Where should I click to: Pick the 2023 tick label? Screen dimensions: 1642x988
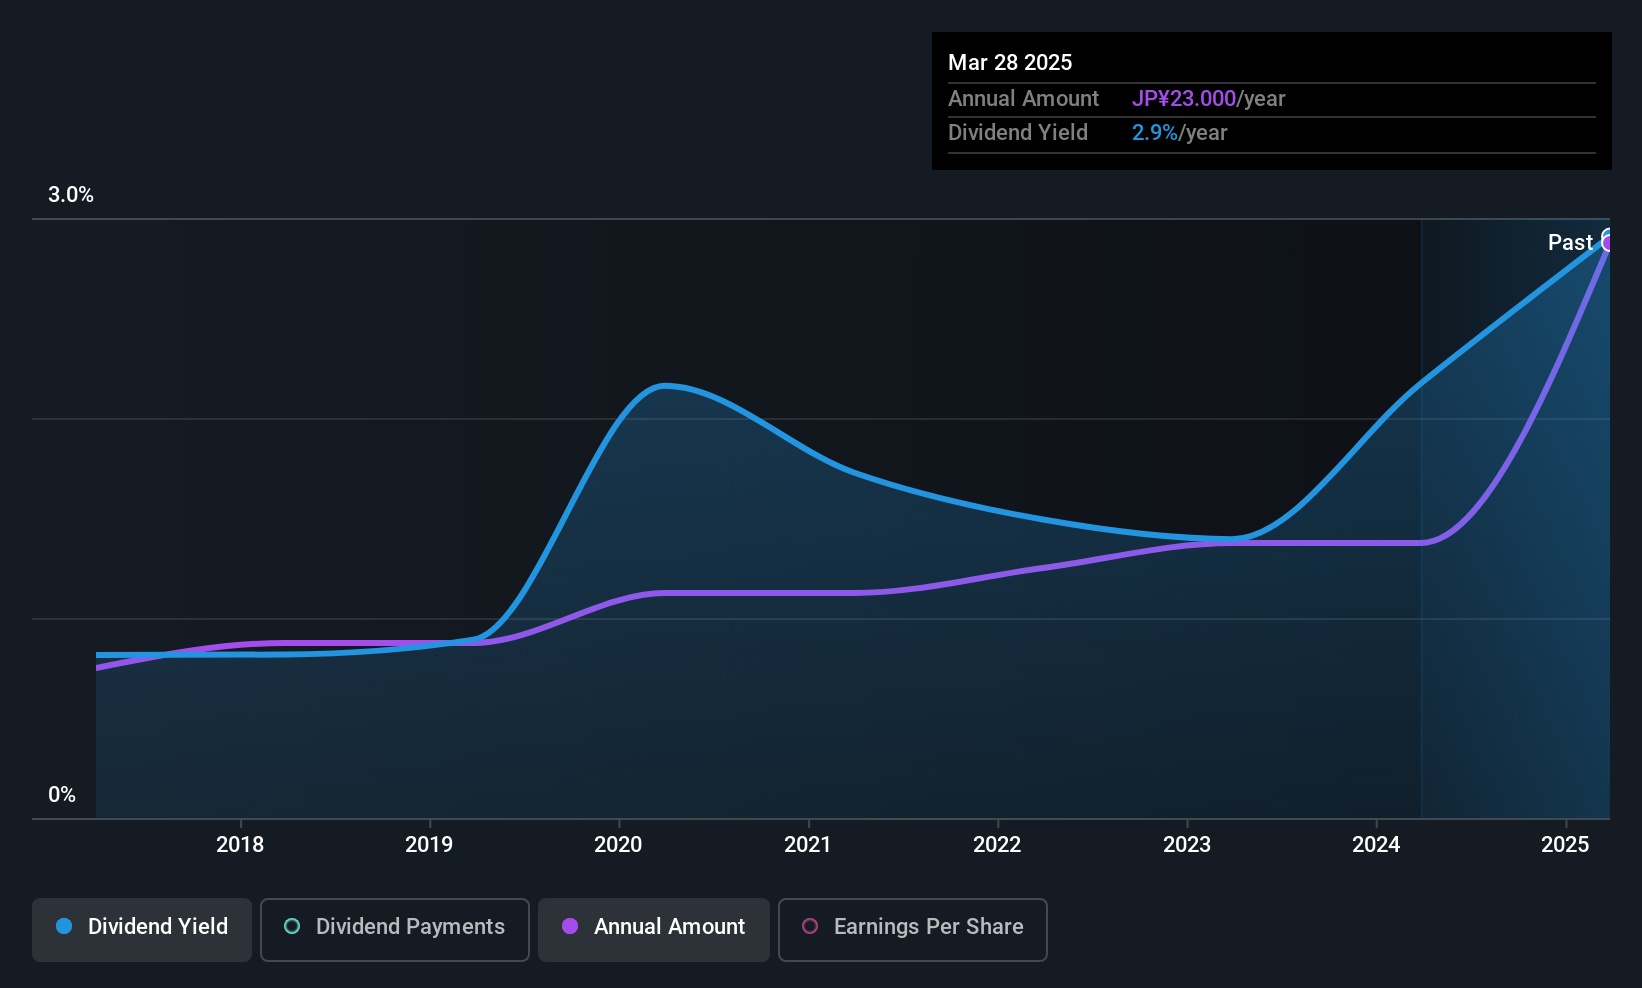[1187, 845]
